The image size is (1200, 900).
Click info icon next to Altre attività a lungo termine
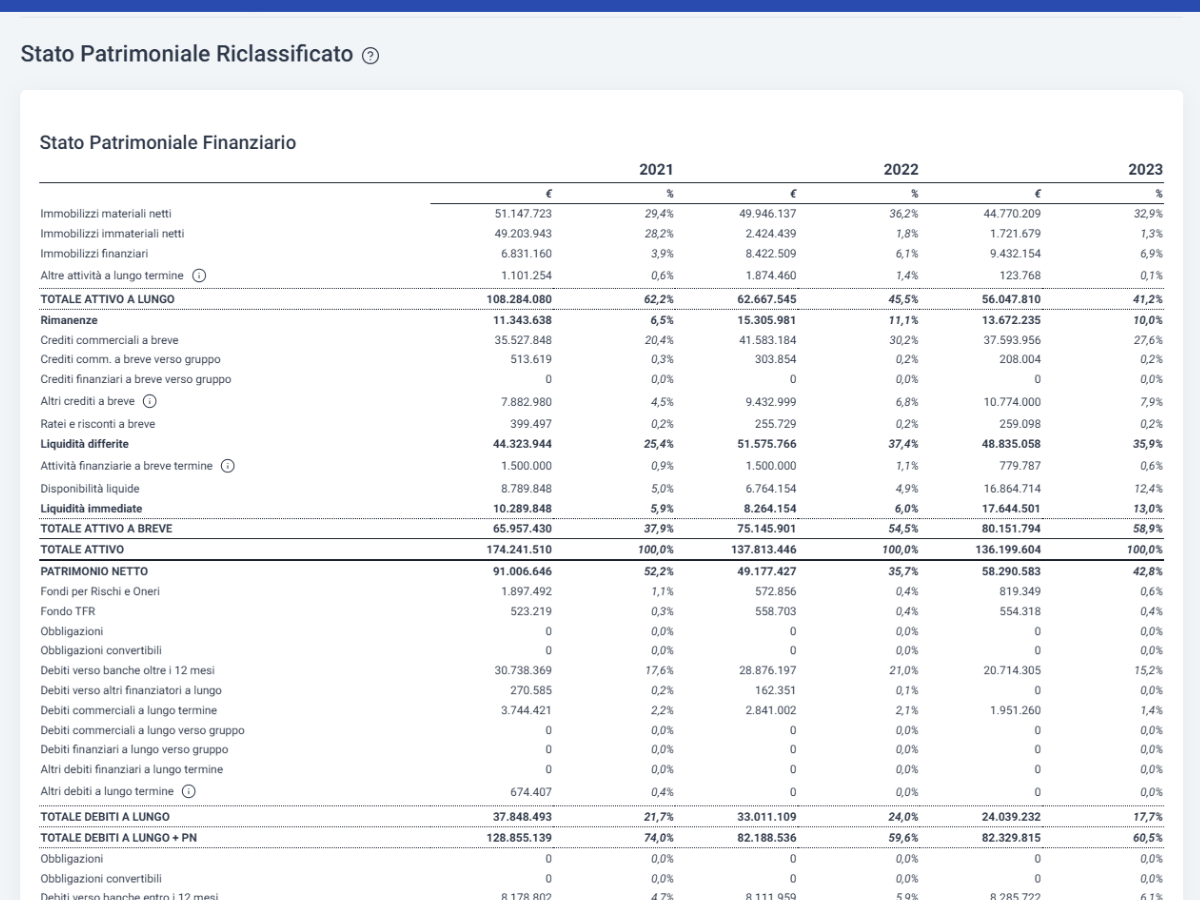pyautogui.click(x=199, y=275)
